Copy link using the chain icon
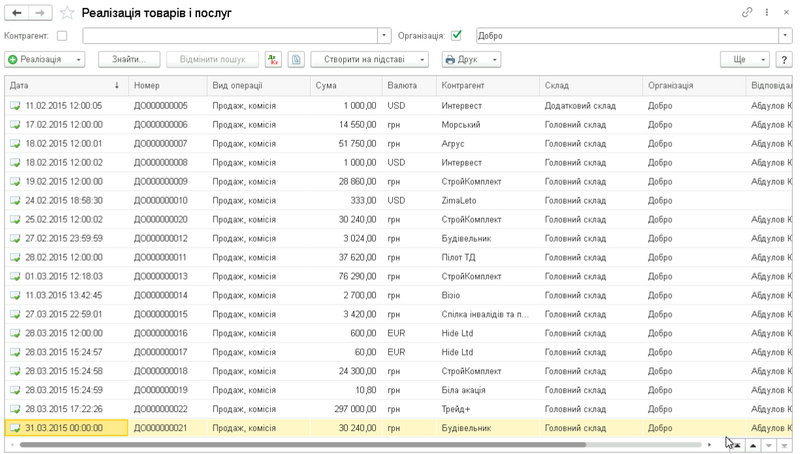 point(746,12)
